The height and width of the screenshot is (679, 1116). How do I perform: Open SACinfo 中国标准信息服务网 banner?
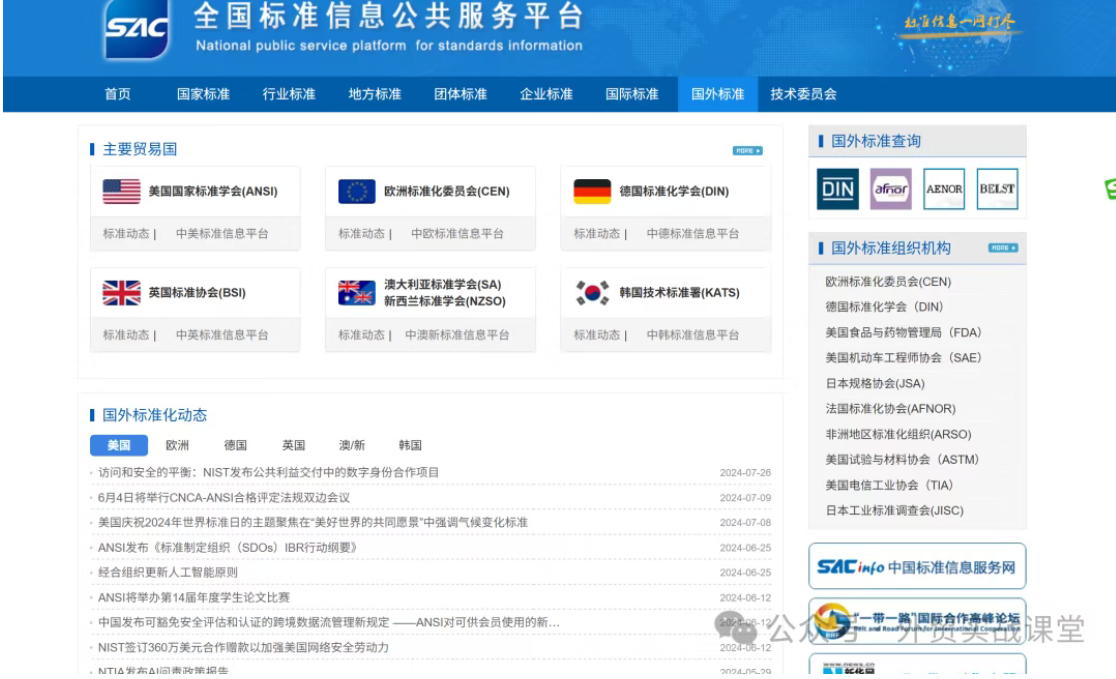(916, 567)
